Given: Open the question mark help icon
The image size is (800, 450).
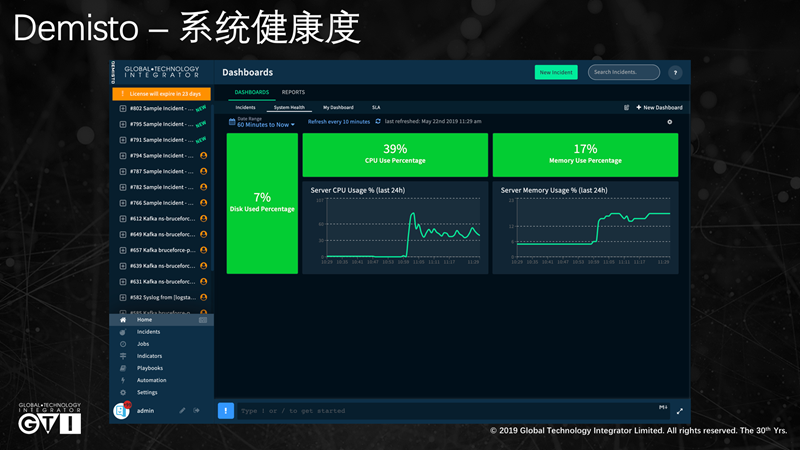Looking at the screenshot, I should [x=675, y=72].
